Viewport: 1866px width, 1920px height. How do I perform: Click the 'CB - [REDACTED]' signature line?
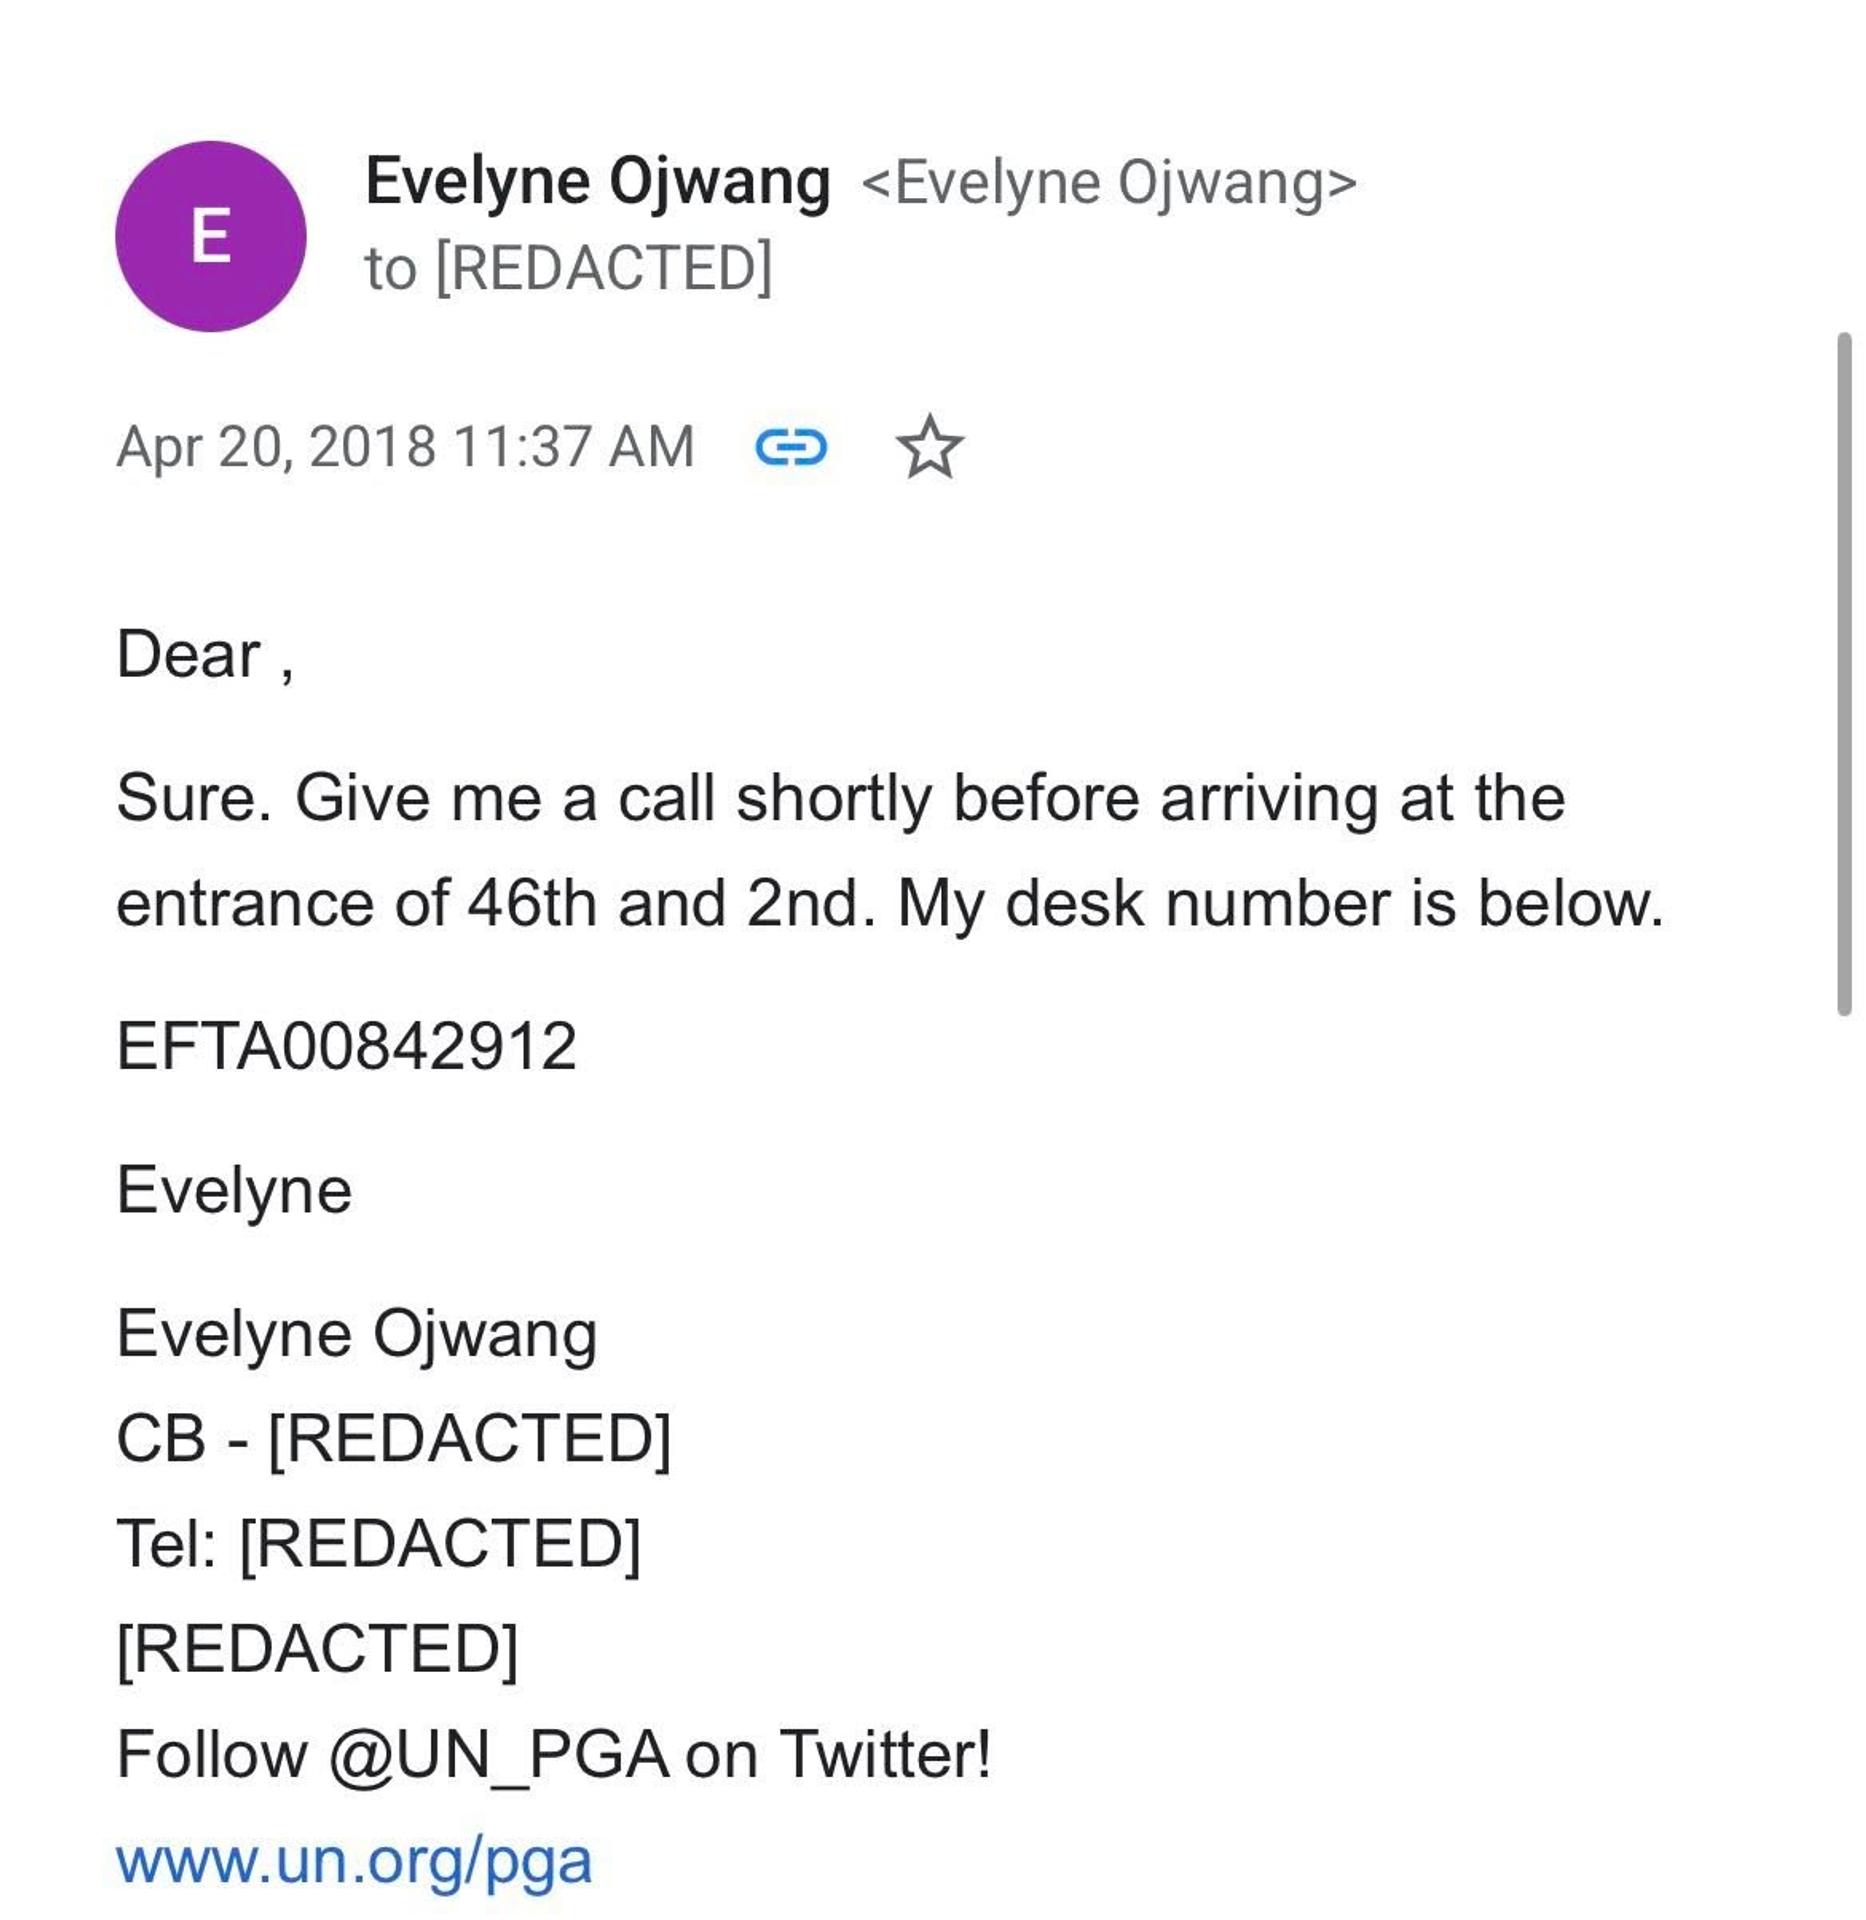click(x=393, y=1439)
